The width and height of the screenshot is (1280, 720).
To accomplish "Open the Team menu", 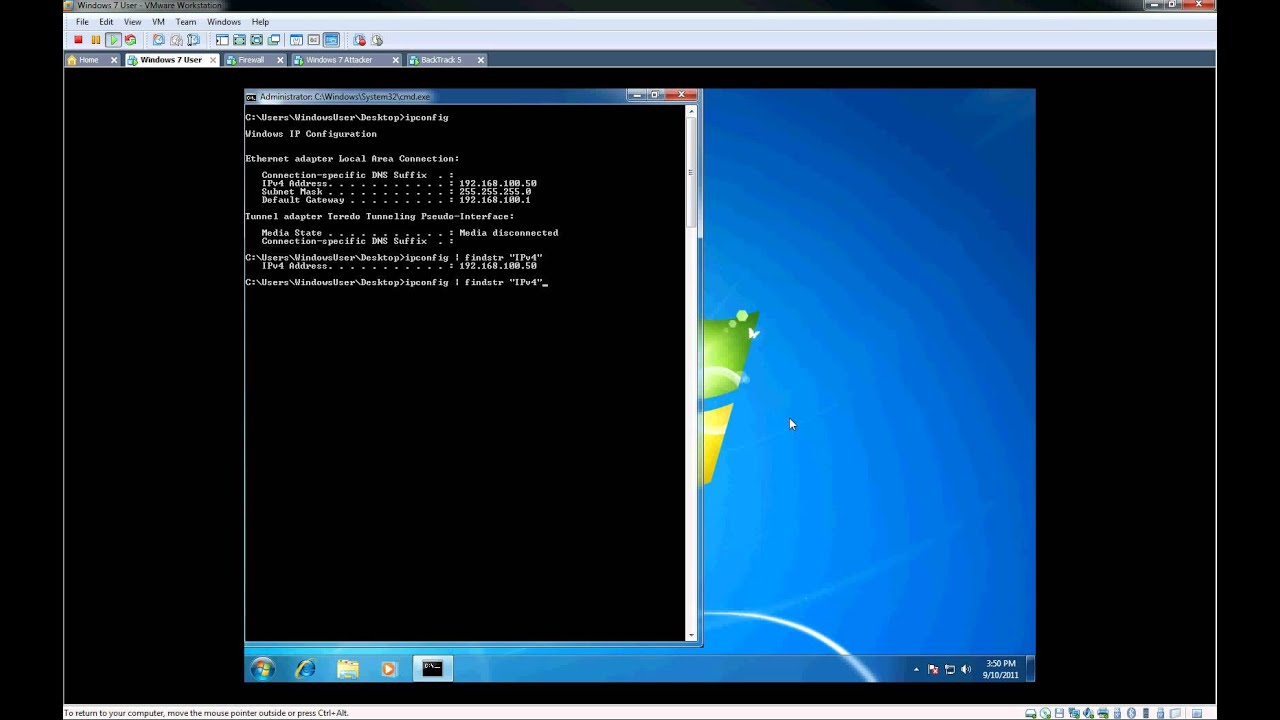I will [186, 22].
